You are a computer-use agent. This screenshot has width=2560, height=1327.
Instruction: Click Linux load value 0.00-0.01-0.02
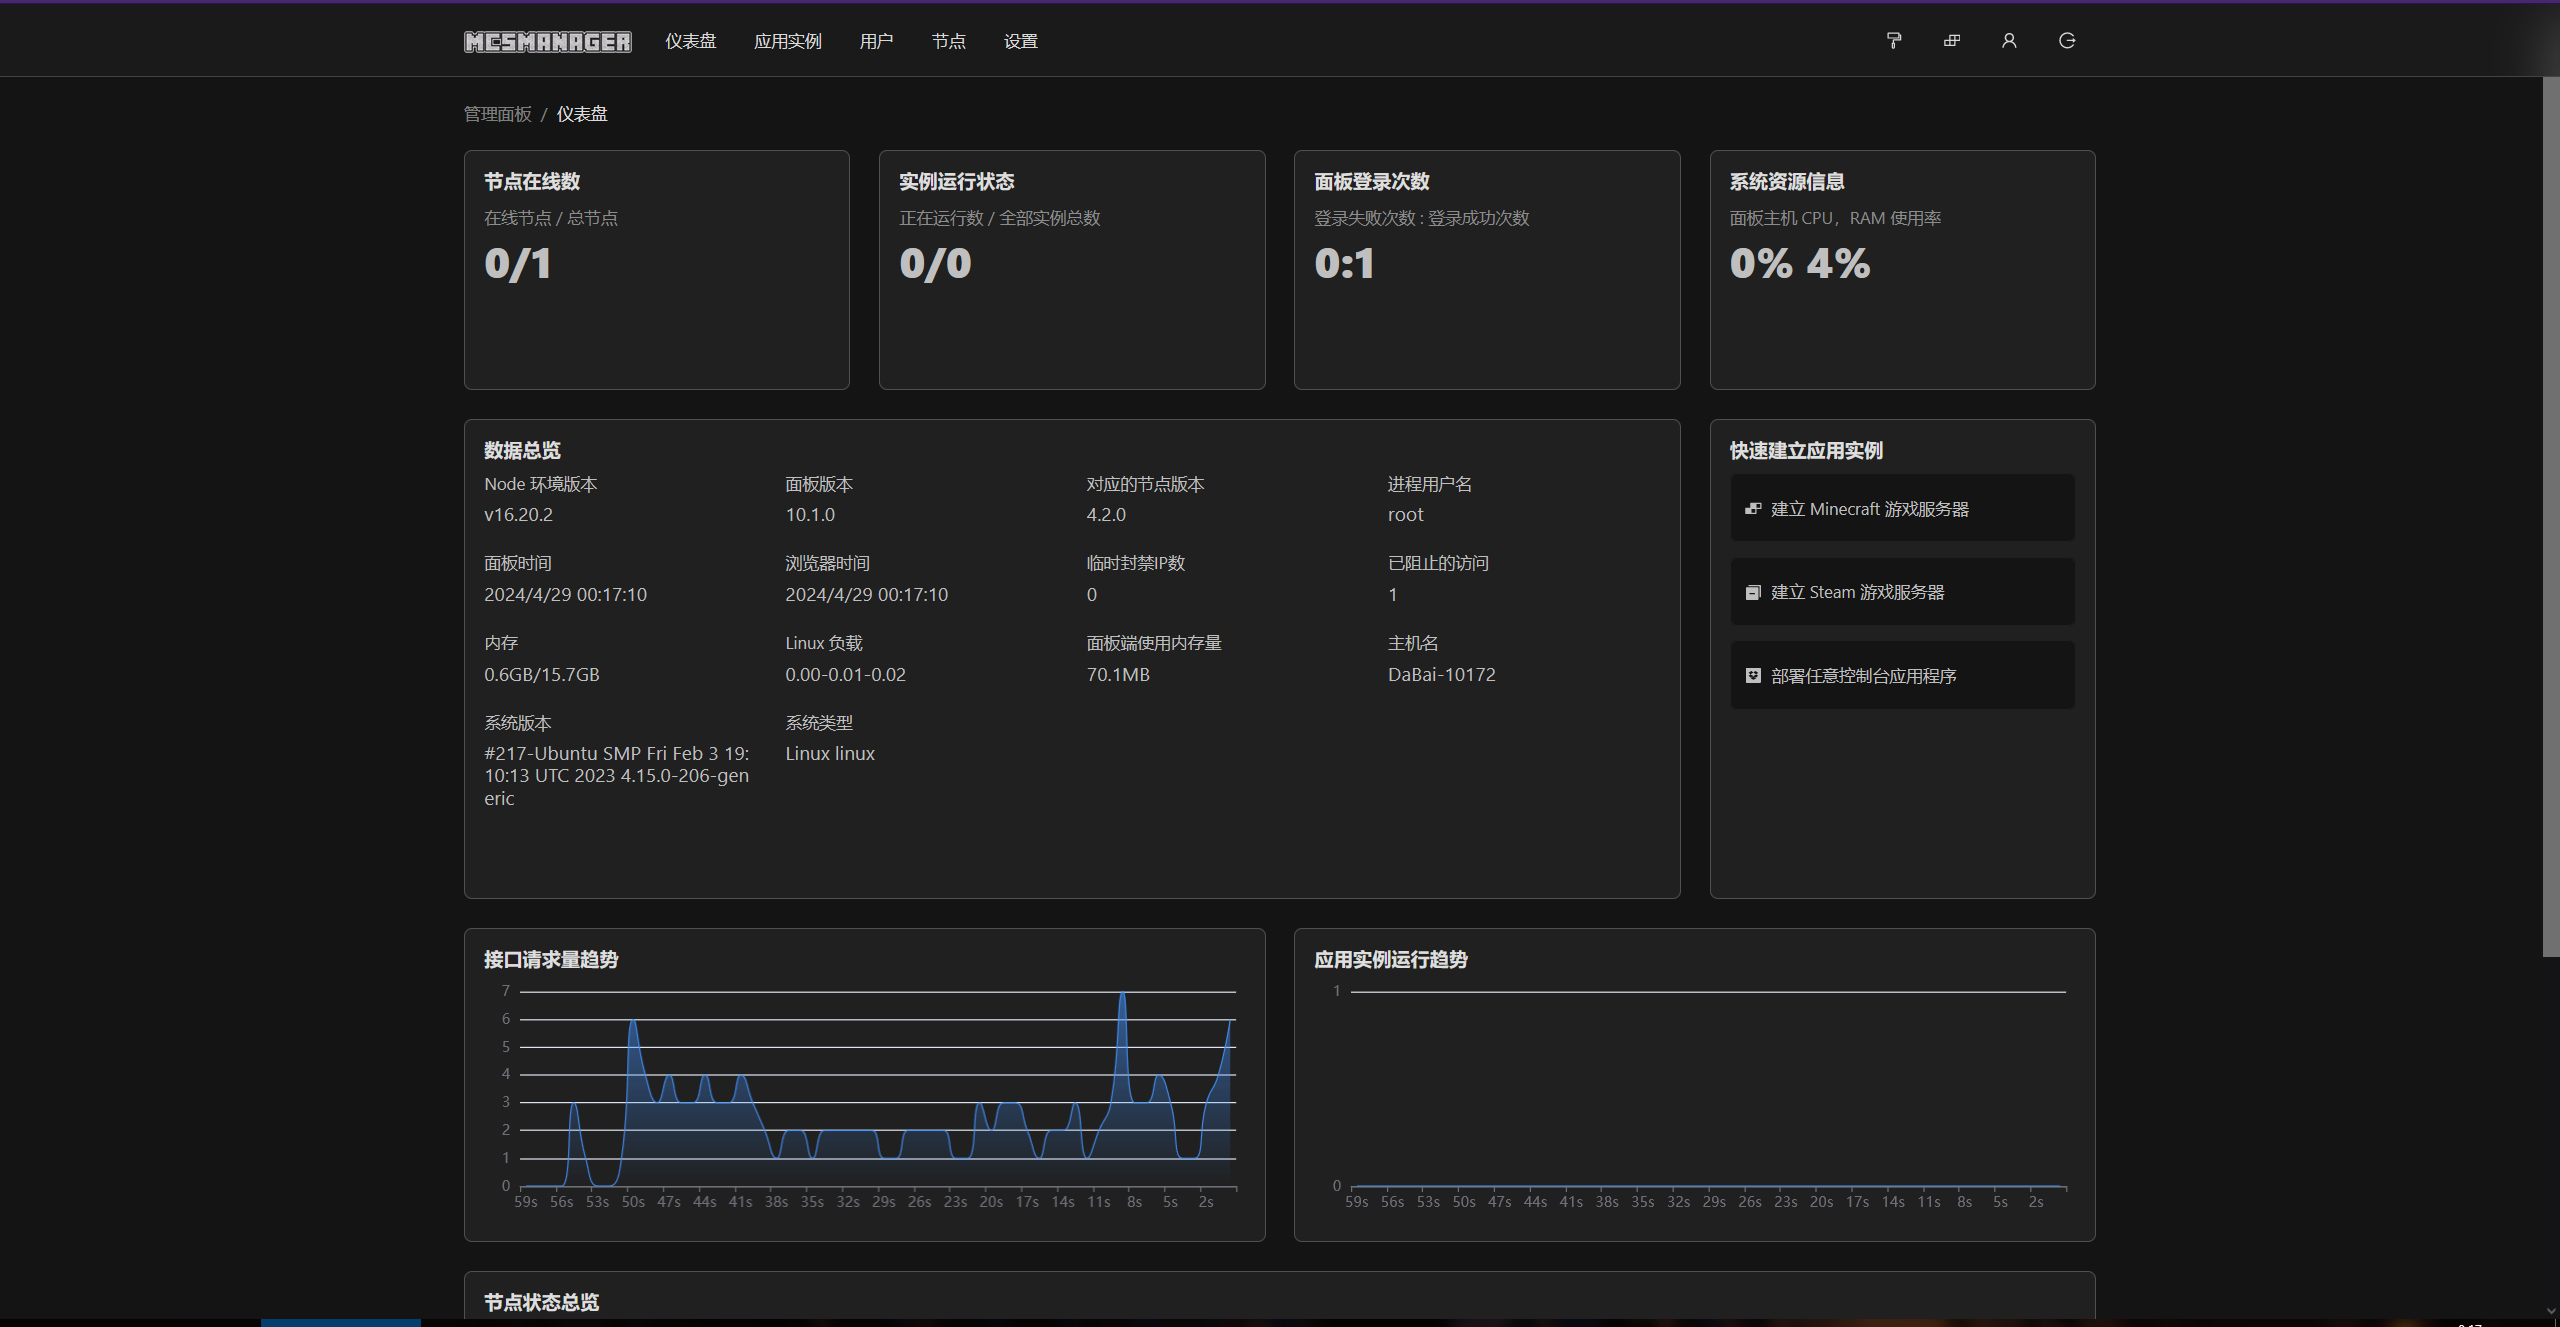click(x=845, y=675)
